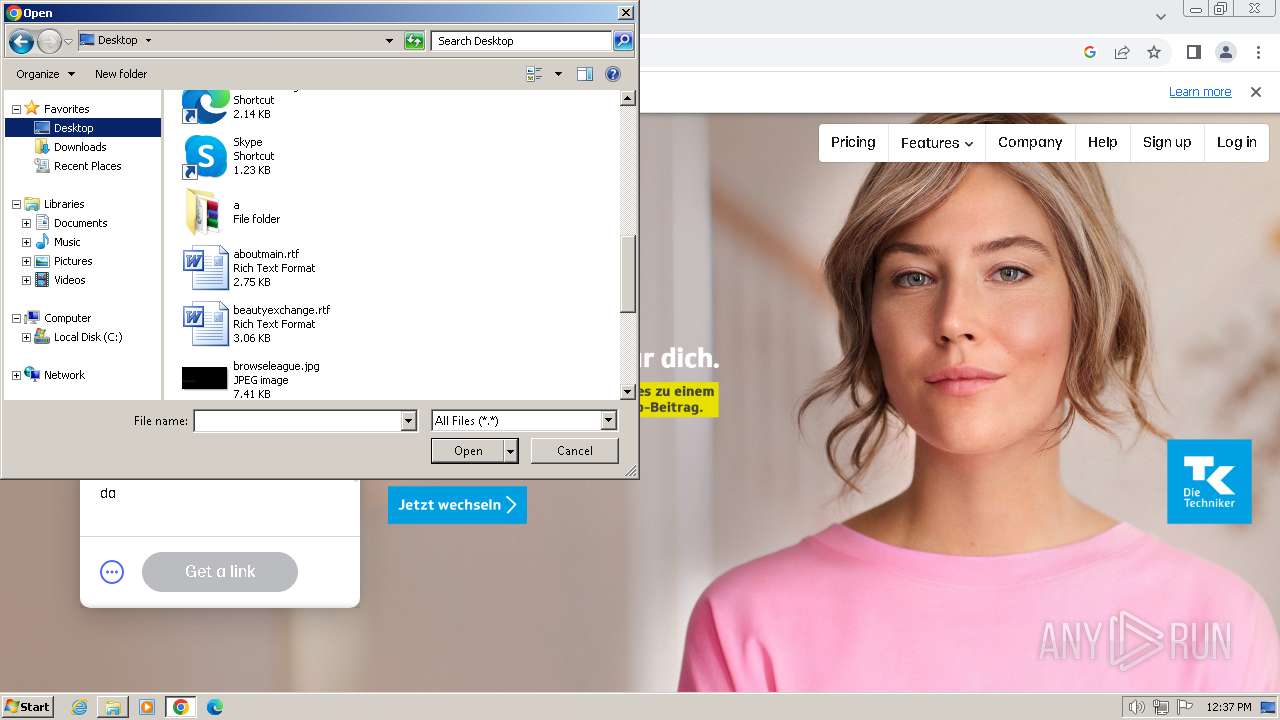Select Downloads under Favorites
The width and height of the screenshot is (1280, 720).
pyautogui.click(x=80, y=147)
